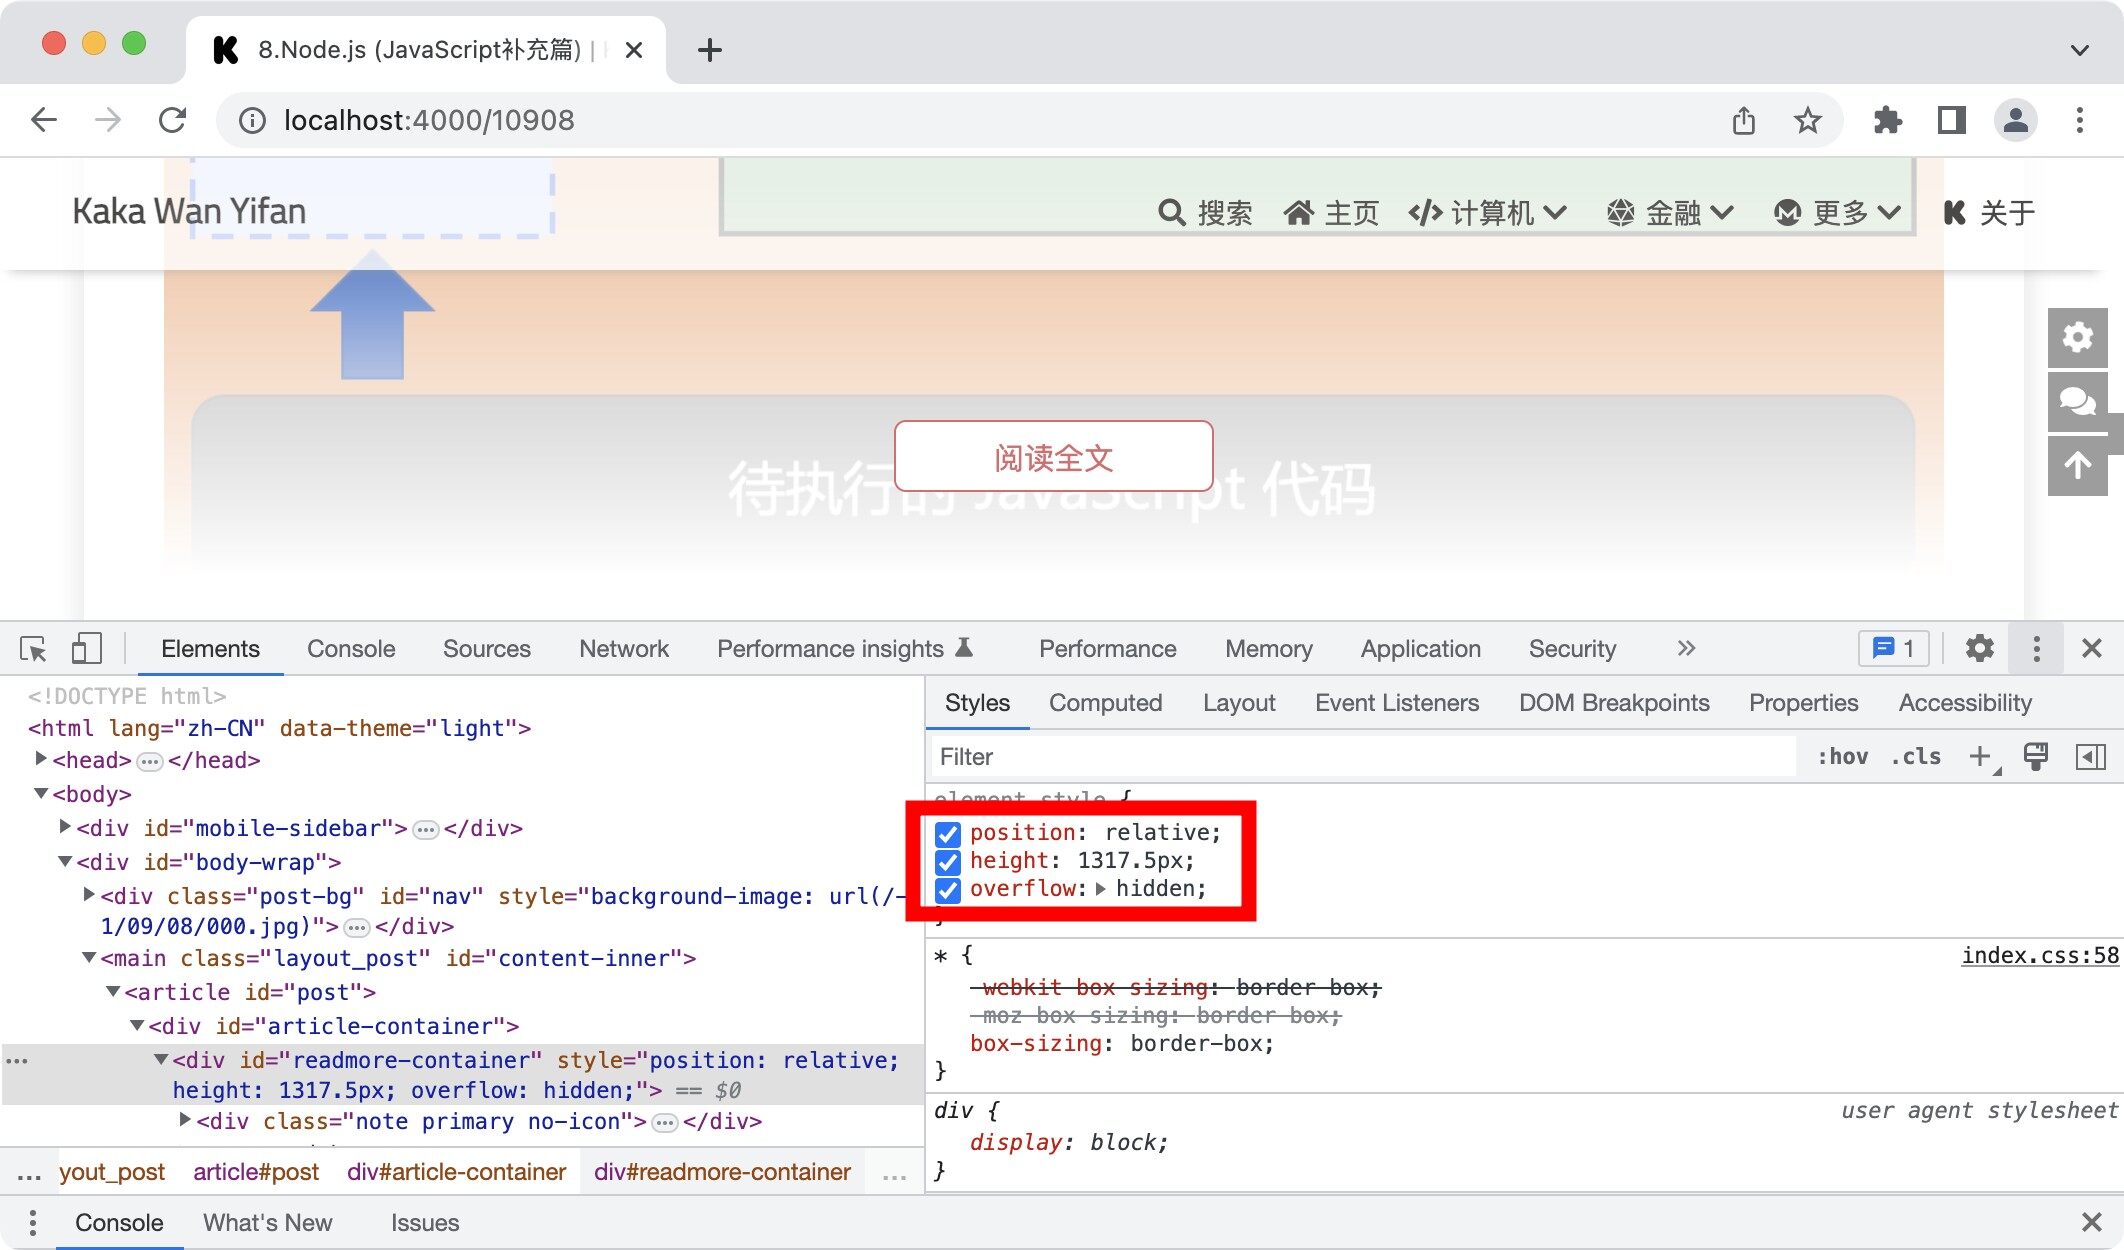
Task: Toggle the device toolbar emulation
Action: tap(86, 648)
